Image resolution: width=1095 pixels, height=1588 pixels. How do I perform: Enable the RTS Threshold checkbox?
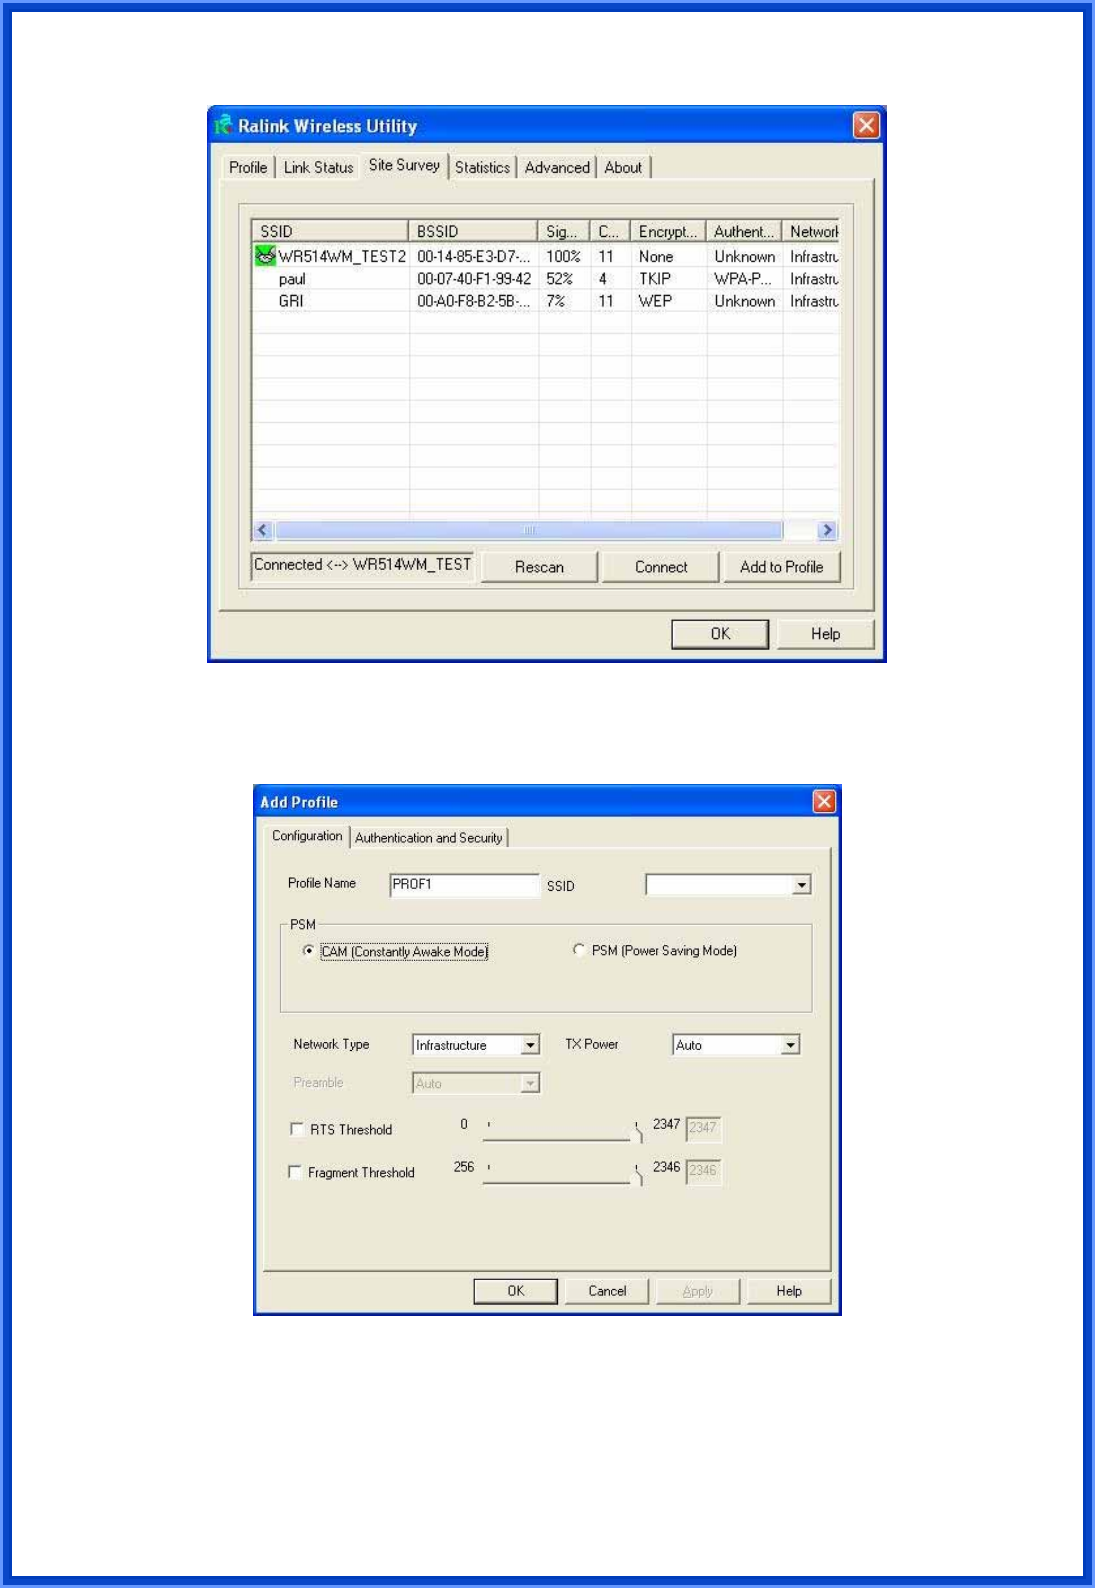pos(297,1129)
